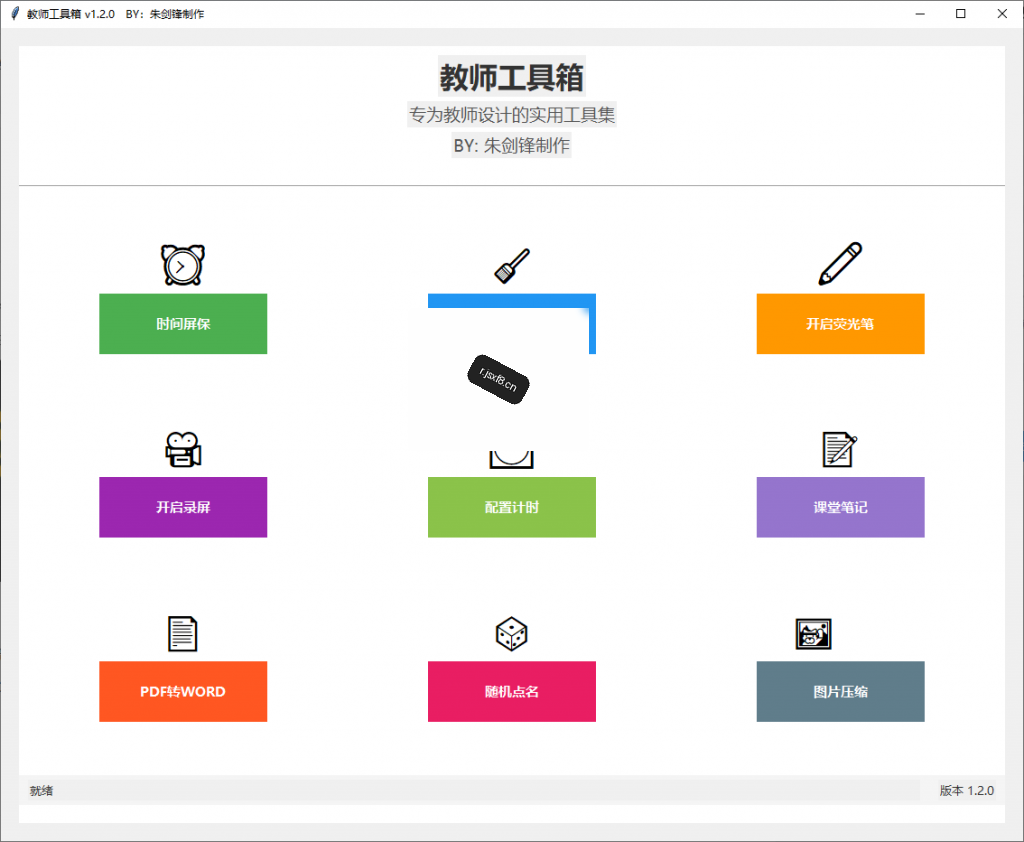Open 课堂笔记 class notes

(840, 508)
